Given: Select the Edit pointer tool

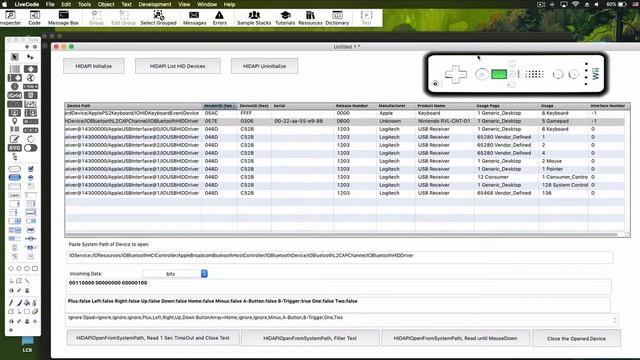Looking at the screenshot, I should tap(30, 57).
